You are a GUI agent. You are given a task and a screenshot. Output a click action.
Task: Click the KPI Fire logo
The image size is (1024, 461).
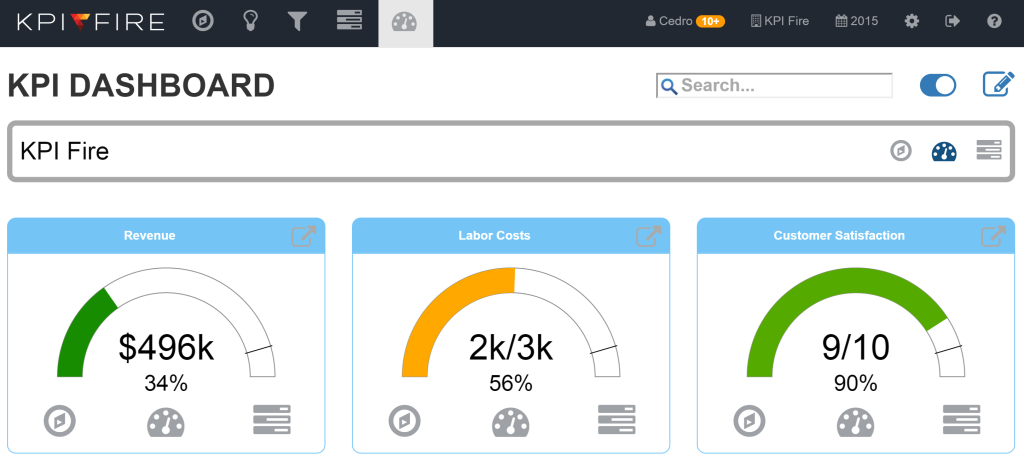click(x=88, y=21)
